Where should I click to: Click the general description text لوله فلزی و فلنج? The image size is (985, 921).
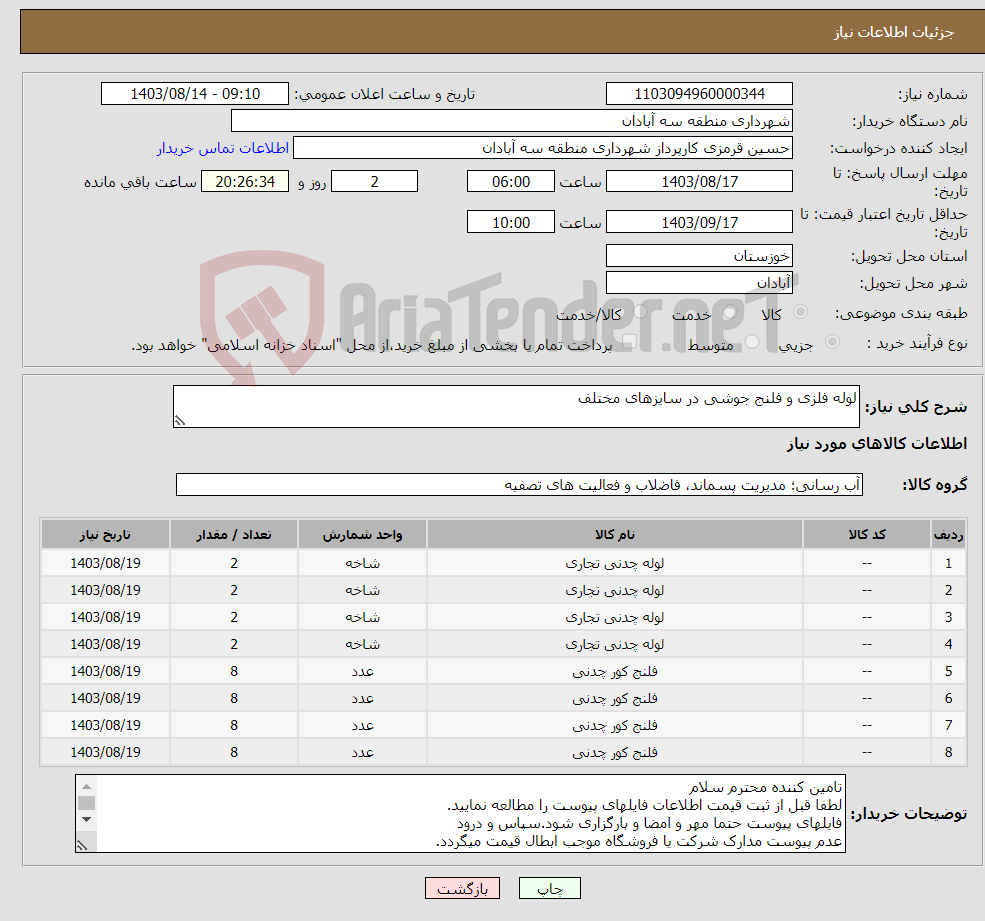pos(717,398)
